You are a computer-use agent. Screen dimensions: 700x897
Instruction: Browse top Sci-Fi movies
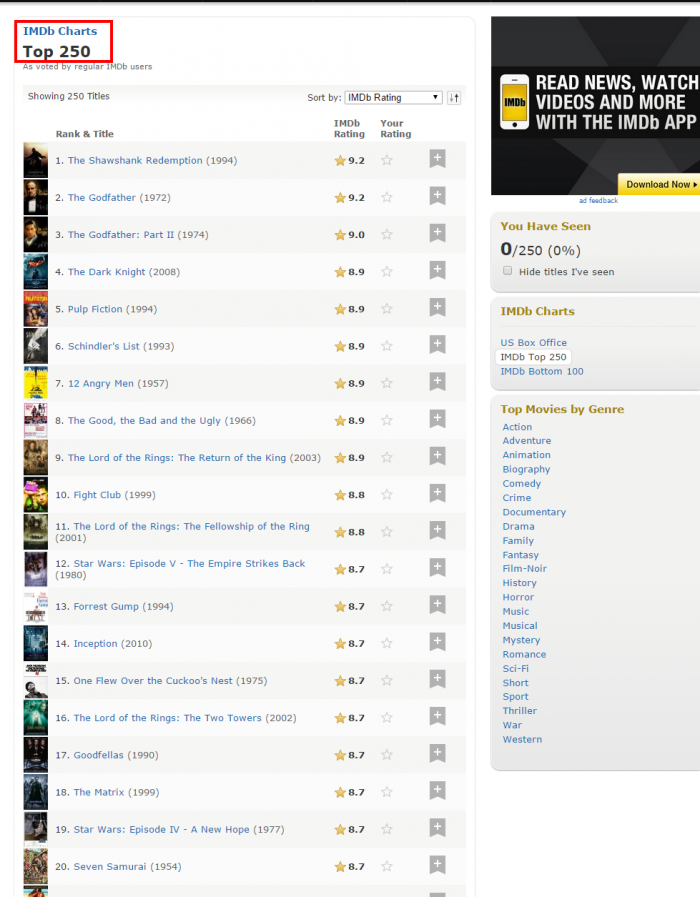(x=515, y=668)
